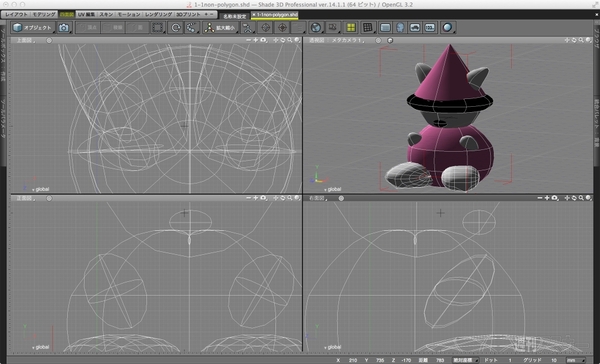Switch to the モデリング workspace tab
Viewport: 600px width, 364px height.
click(44, 15)
